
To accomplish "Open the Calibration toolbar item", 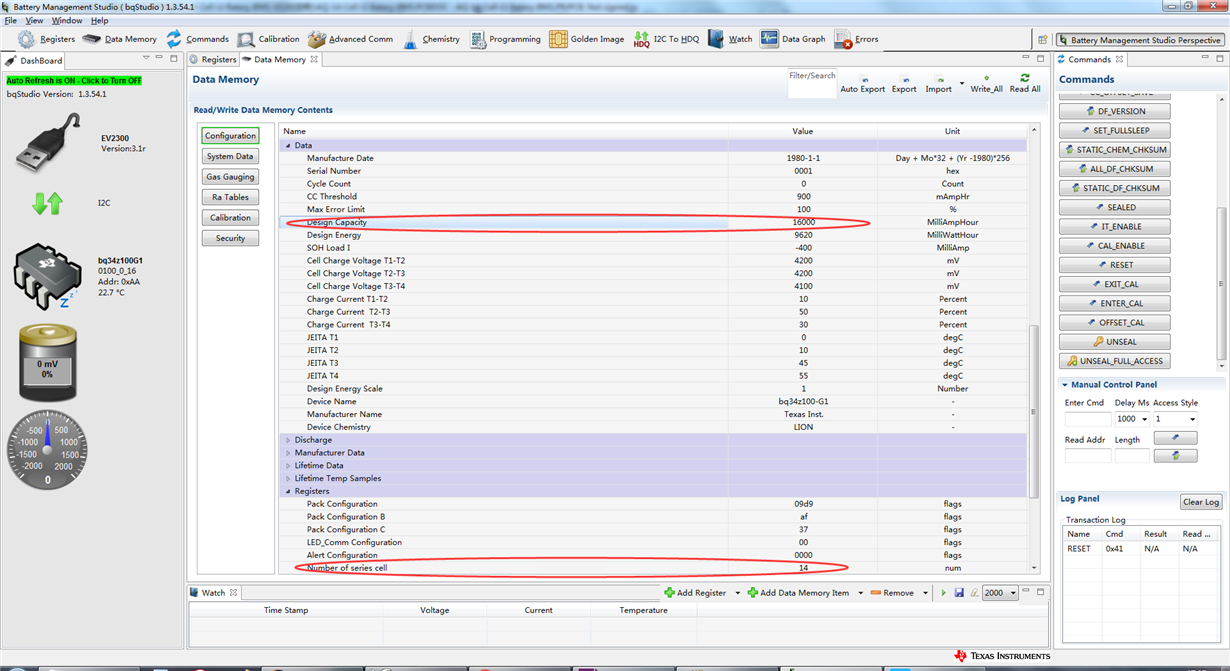I will (x=268, y=39).
